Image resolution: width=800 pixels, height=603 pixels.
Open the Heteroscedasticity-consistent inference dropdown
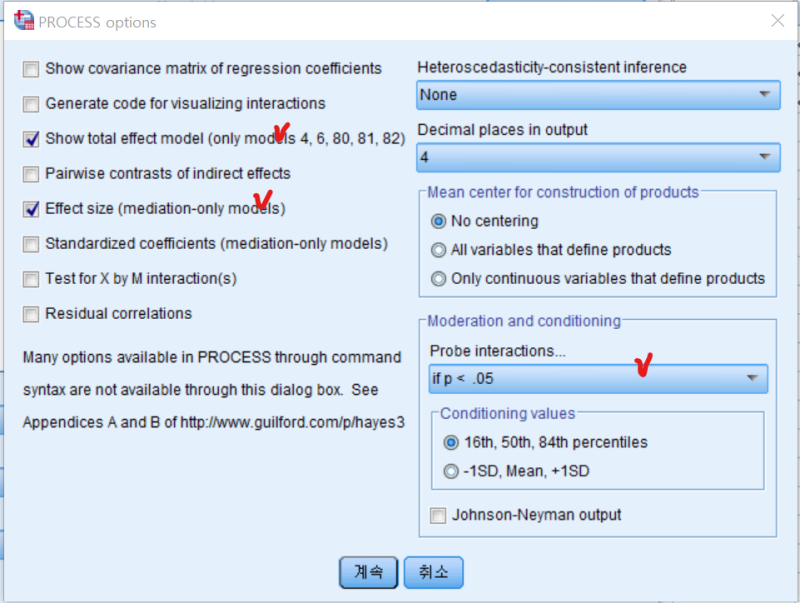click(597, 95)
